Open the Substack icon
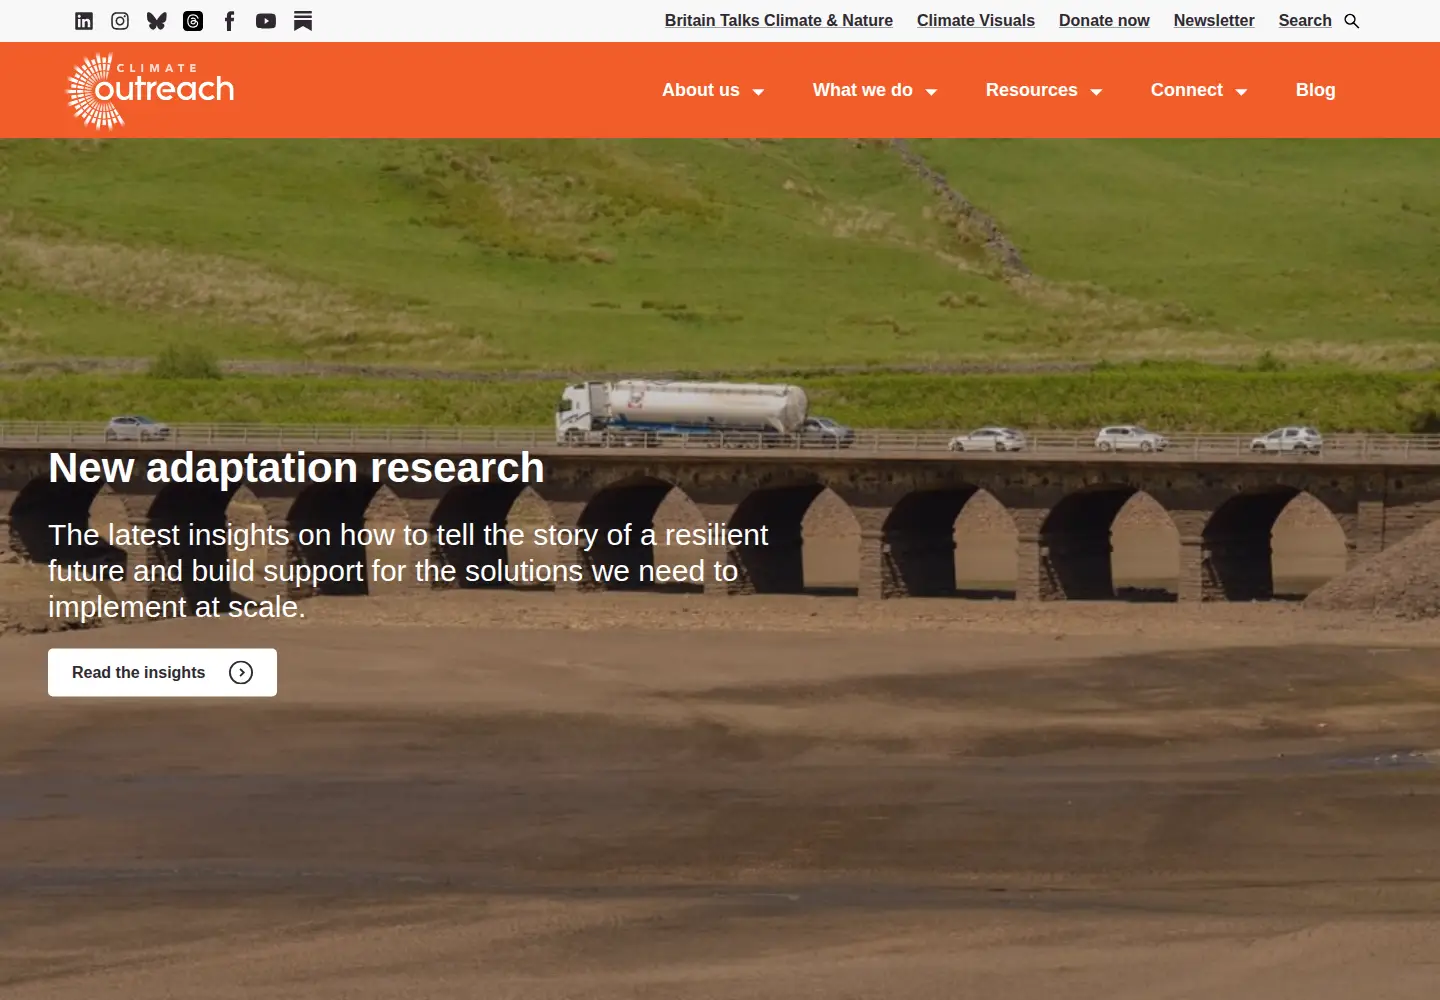 [x=303, y=21]
